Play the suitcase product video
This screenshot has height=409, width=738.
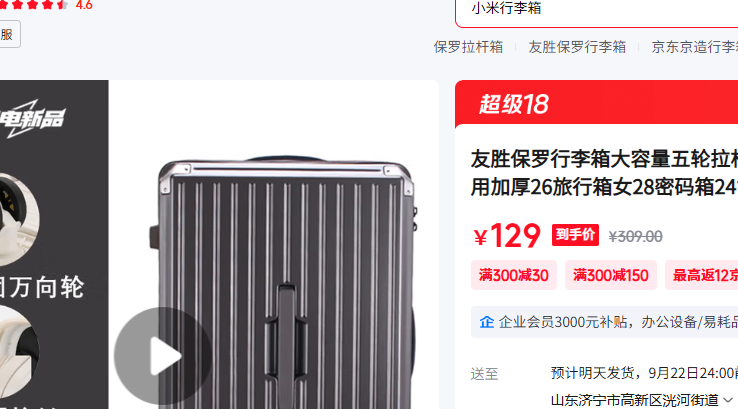(x=163, y=356)
